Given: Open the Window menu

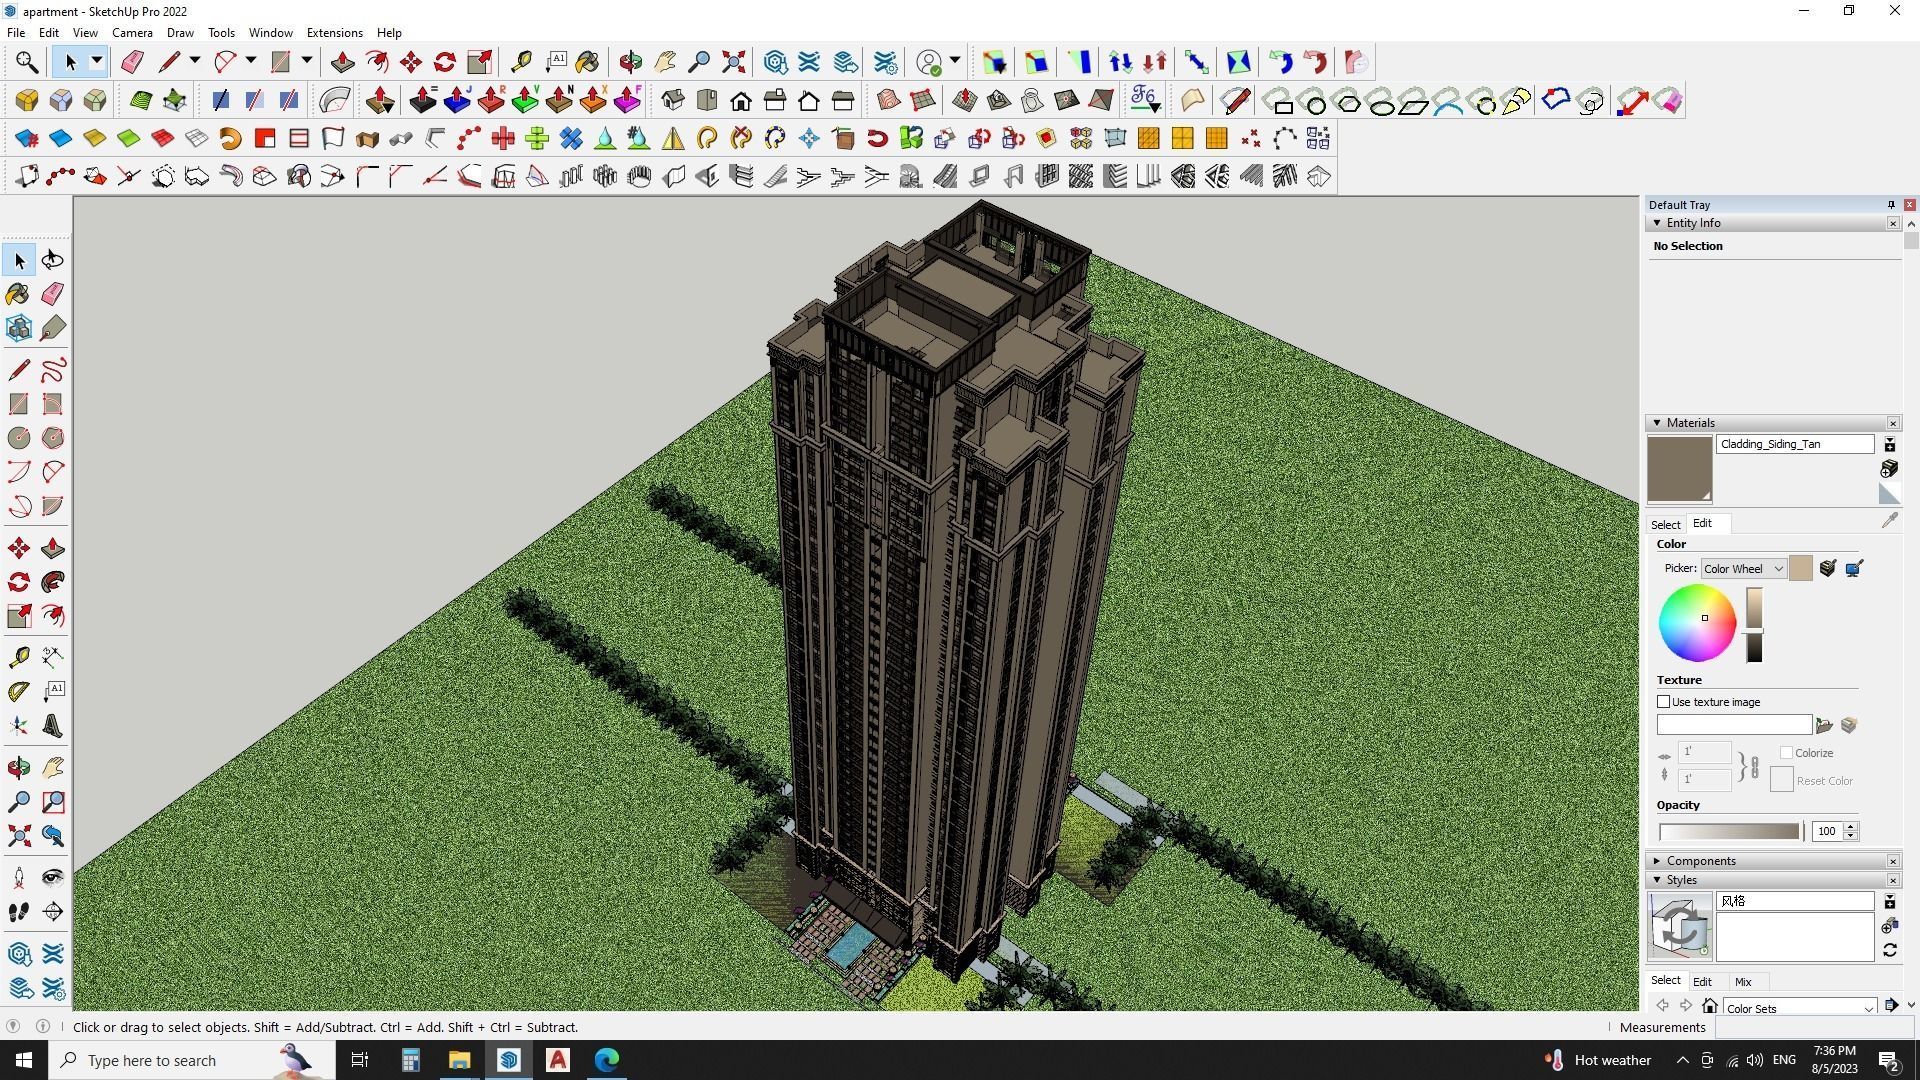Looking at the screenshot, I should pos(270,33).
